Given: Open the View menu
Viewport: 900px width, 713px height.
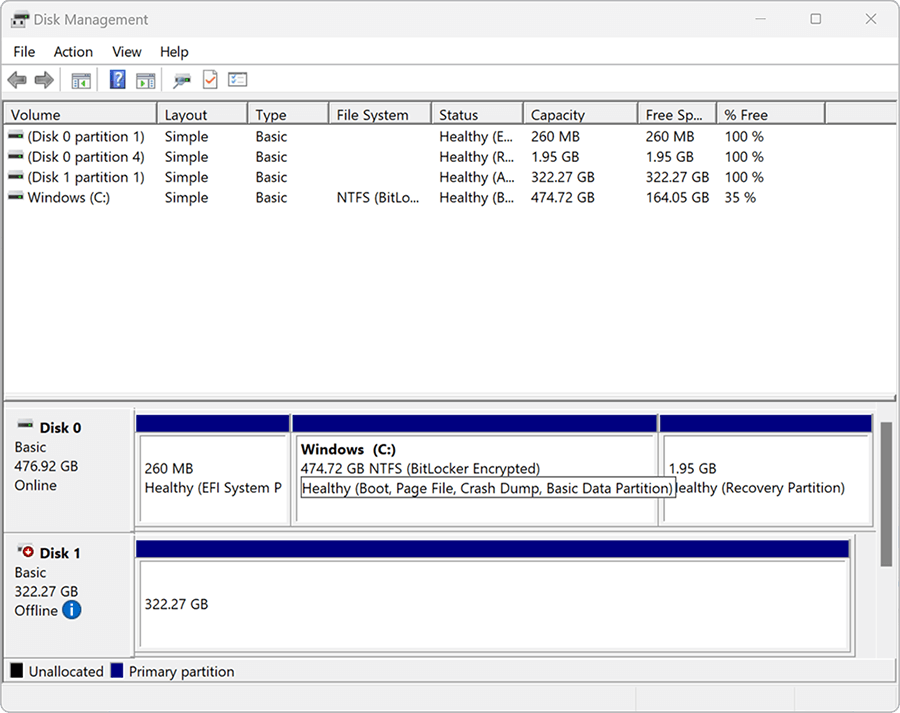Looking at the screenshot, I should (127, 52).
